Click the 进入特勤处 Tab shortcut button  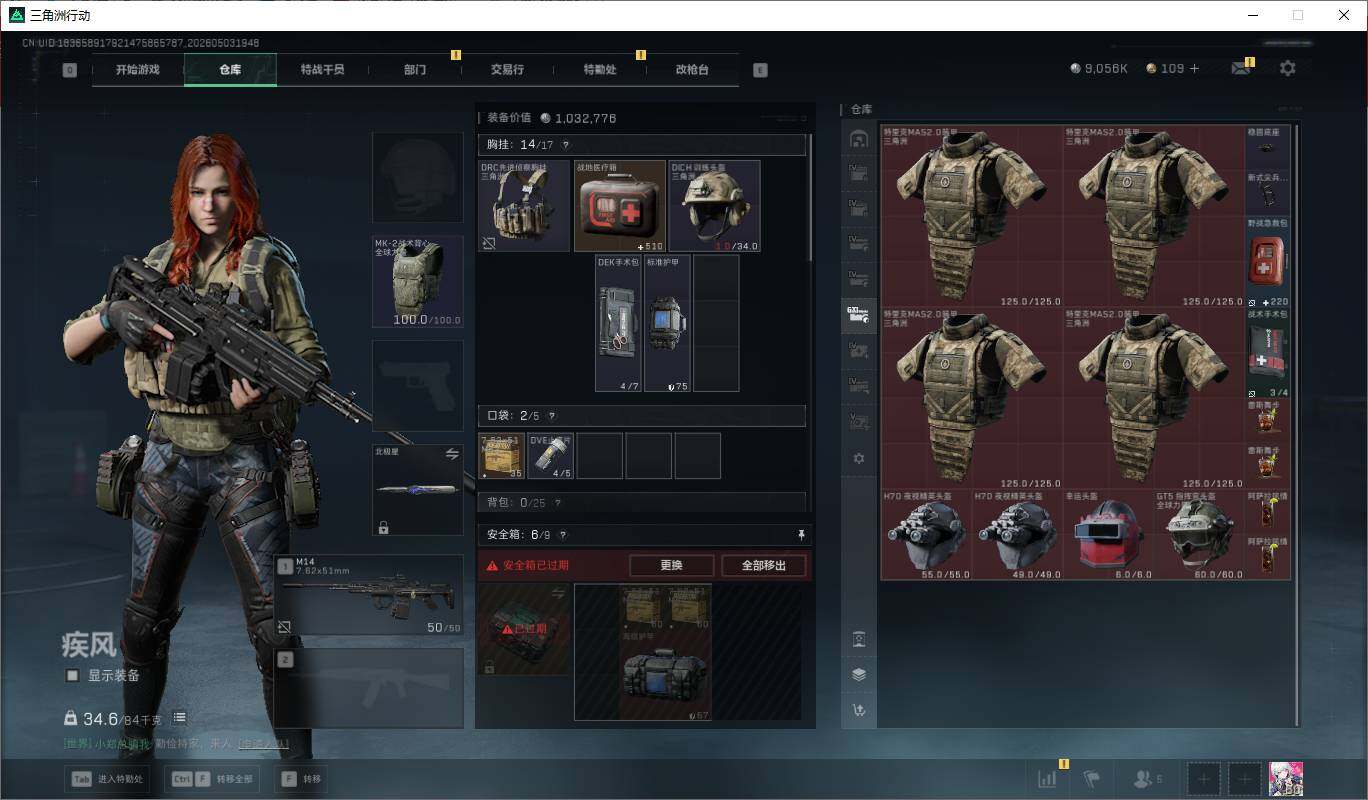[107, 779]
